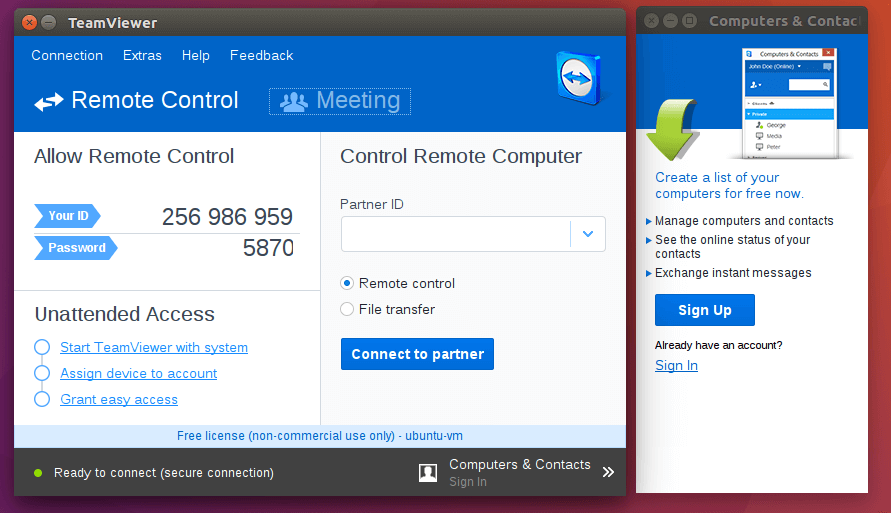Open the Help menu
This screenshot has height=513, width=891.
196,55
